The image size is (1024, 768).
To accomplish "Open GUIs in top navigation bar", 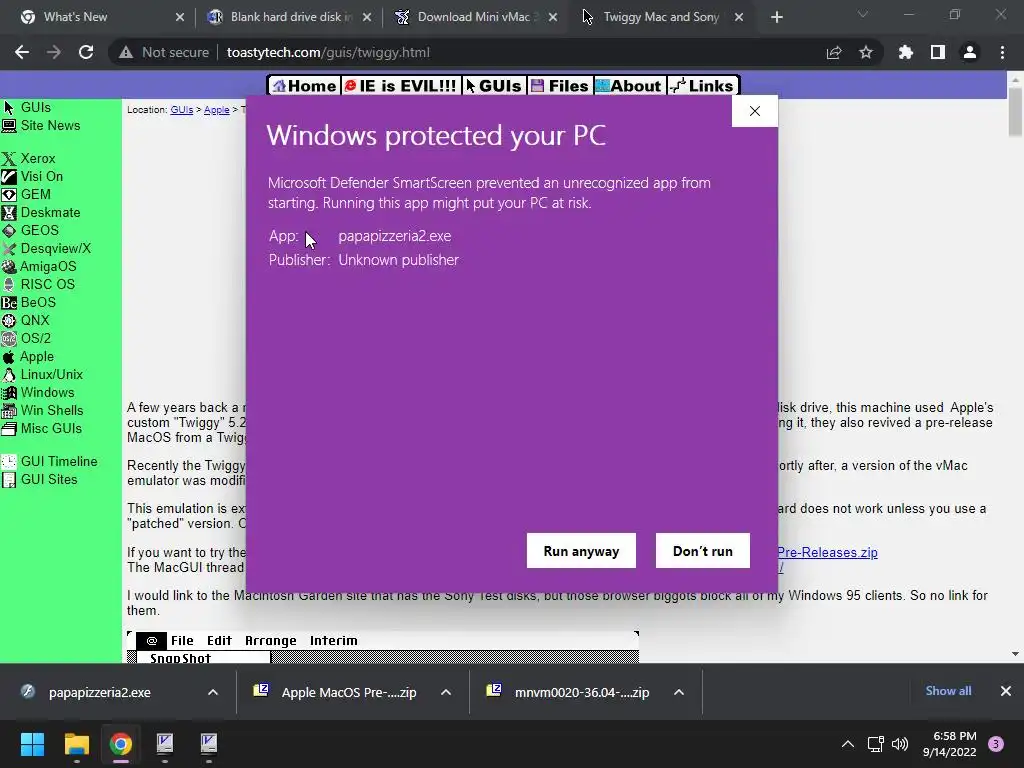I will (x=494, y=86).
